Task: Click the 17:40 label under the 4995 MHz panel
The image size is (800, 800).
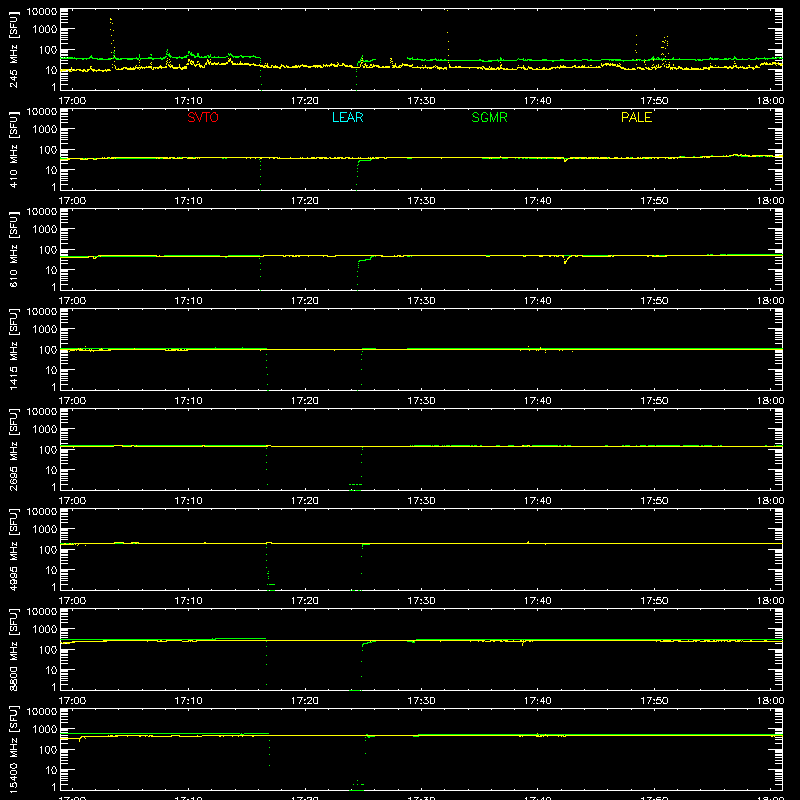Action: [x=537, y=601]
